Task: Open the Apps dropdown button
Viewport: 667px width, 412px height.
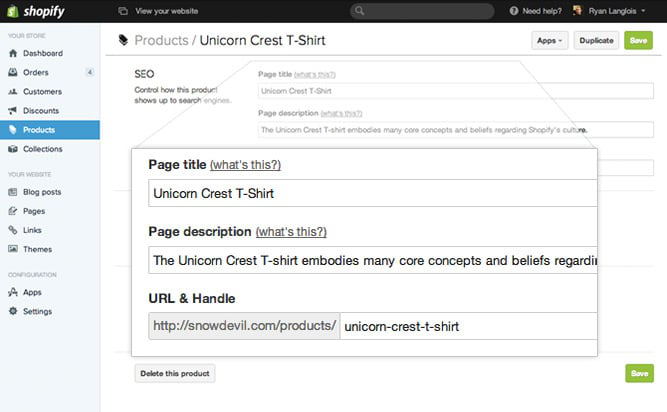Action: (x=550, y=41)
